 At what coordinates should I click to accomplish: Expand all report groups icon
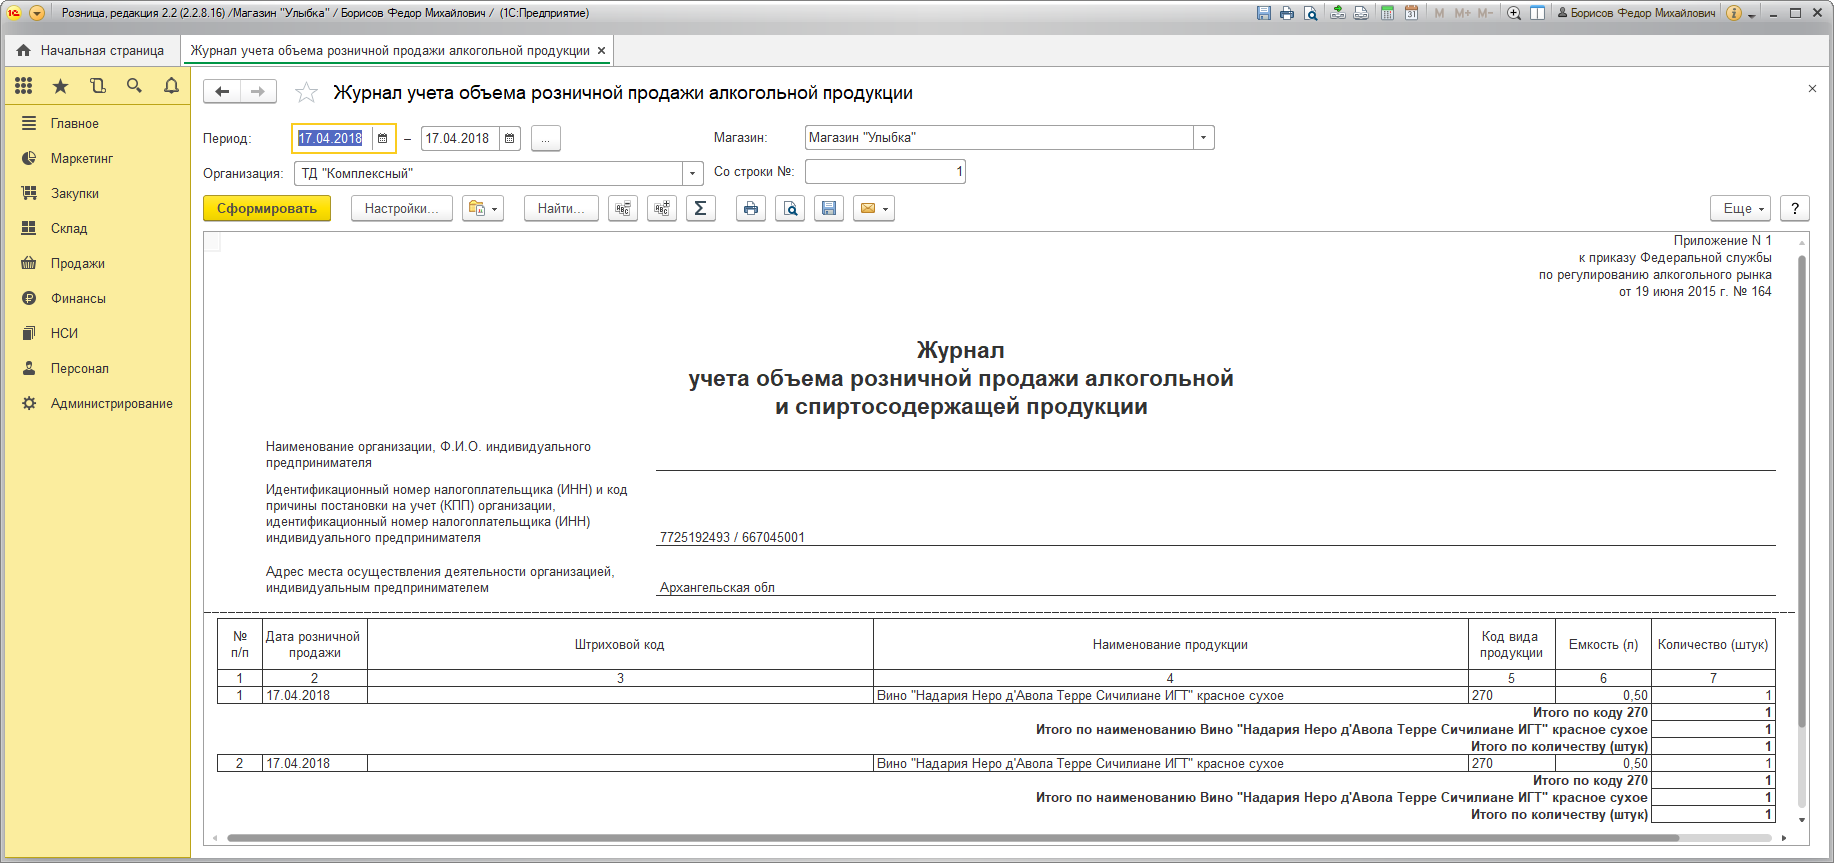coord(662,208)
